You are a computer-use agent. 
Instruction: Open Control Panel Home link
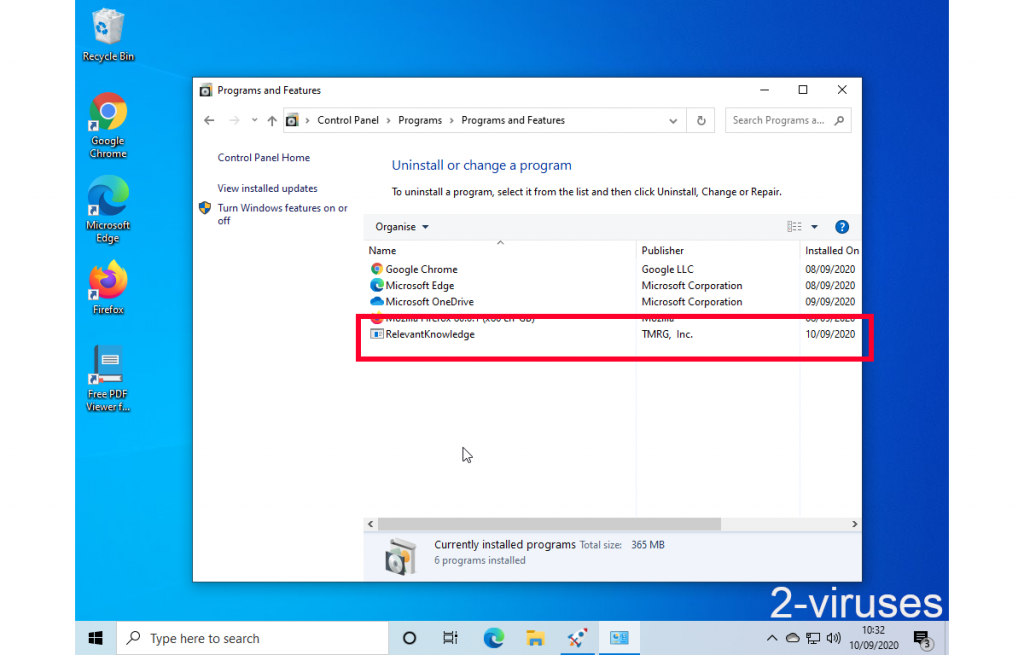tap(264, 158)
